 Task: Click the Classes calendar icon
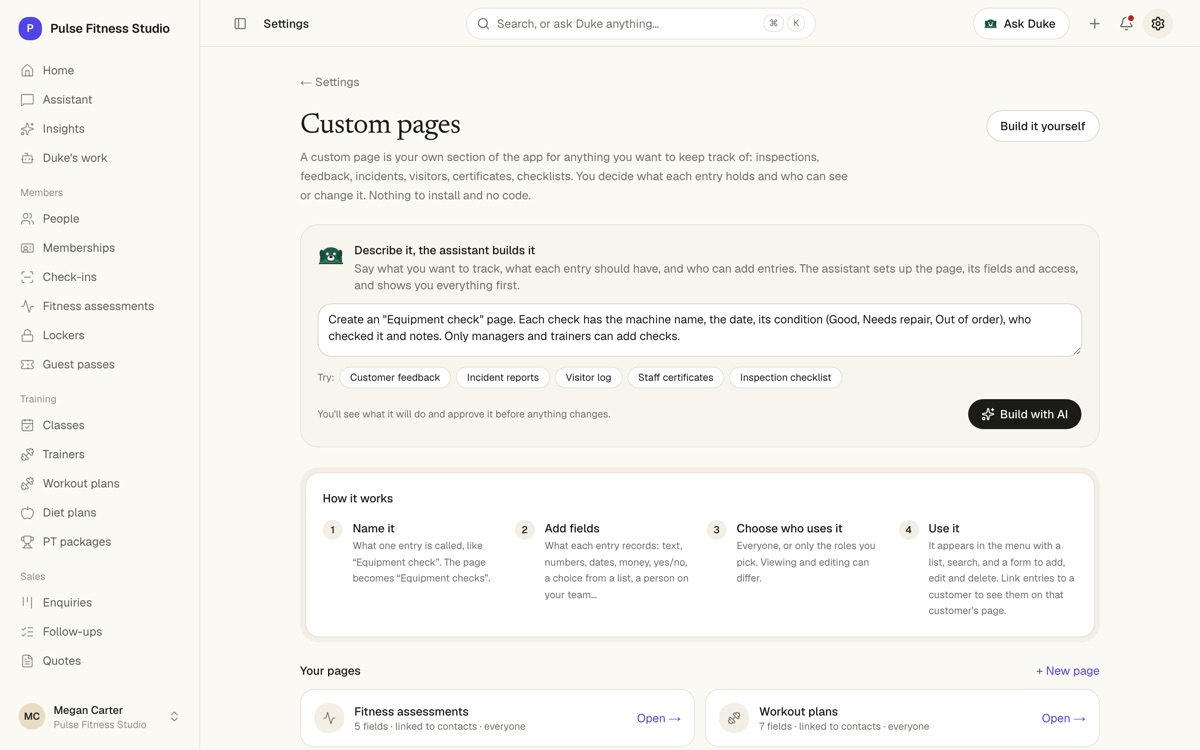pyautogui.click(x=27, y=425)
